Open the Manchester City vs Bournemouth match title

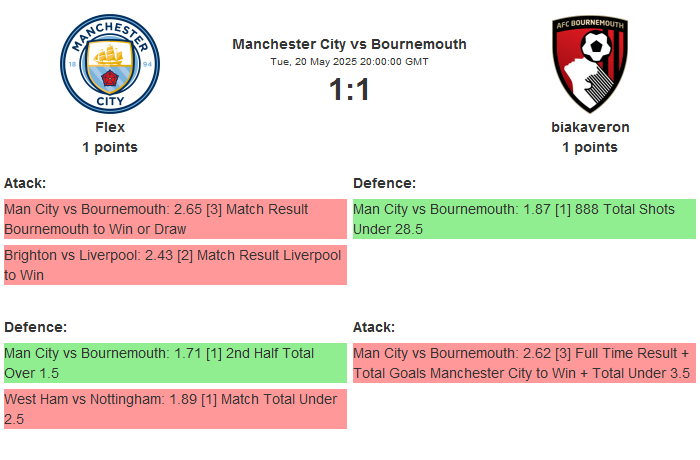coord(349,44)
